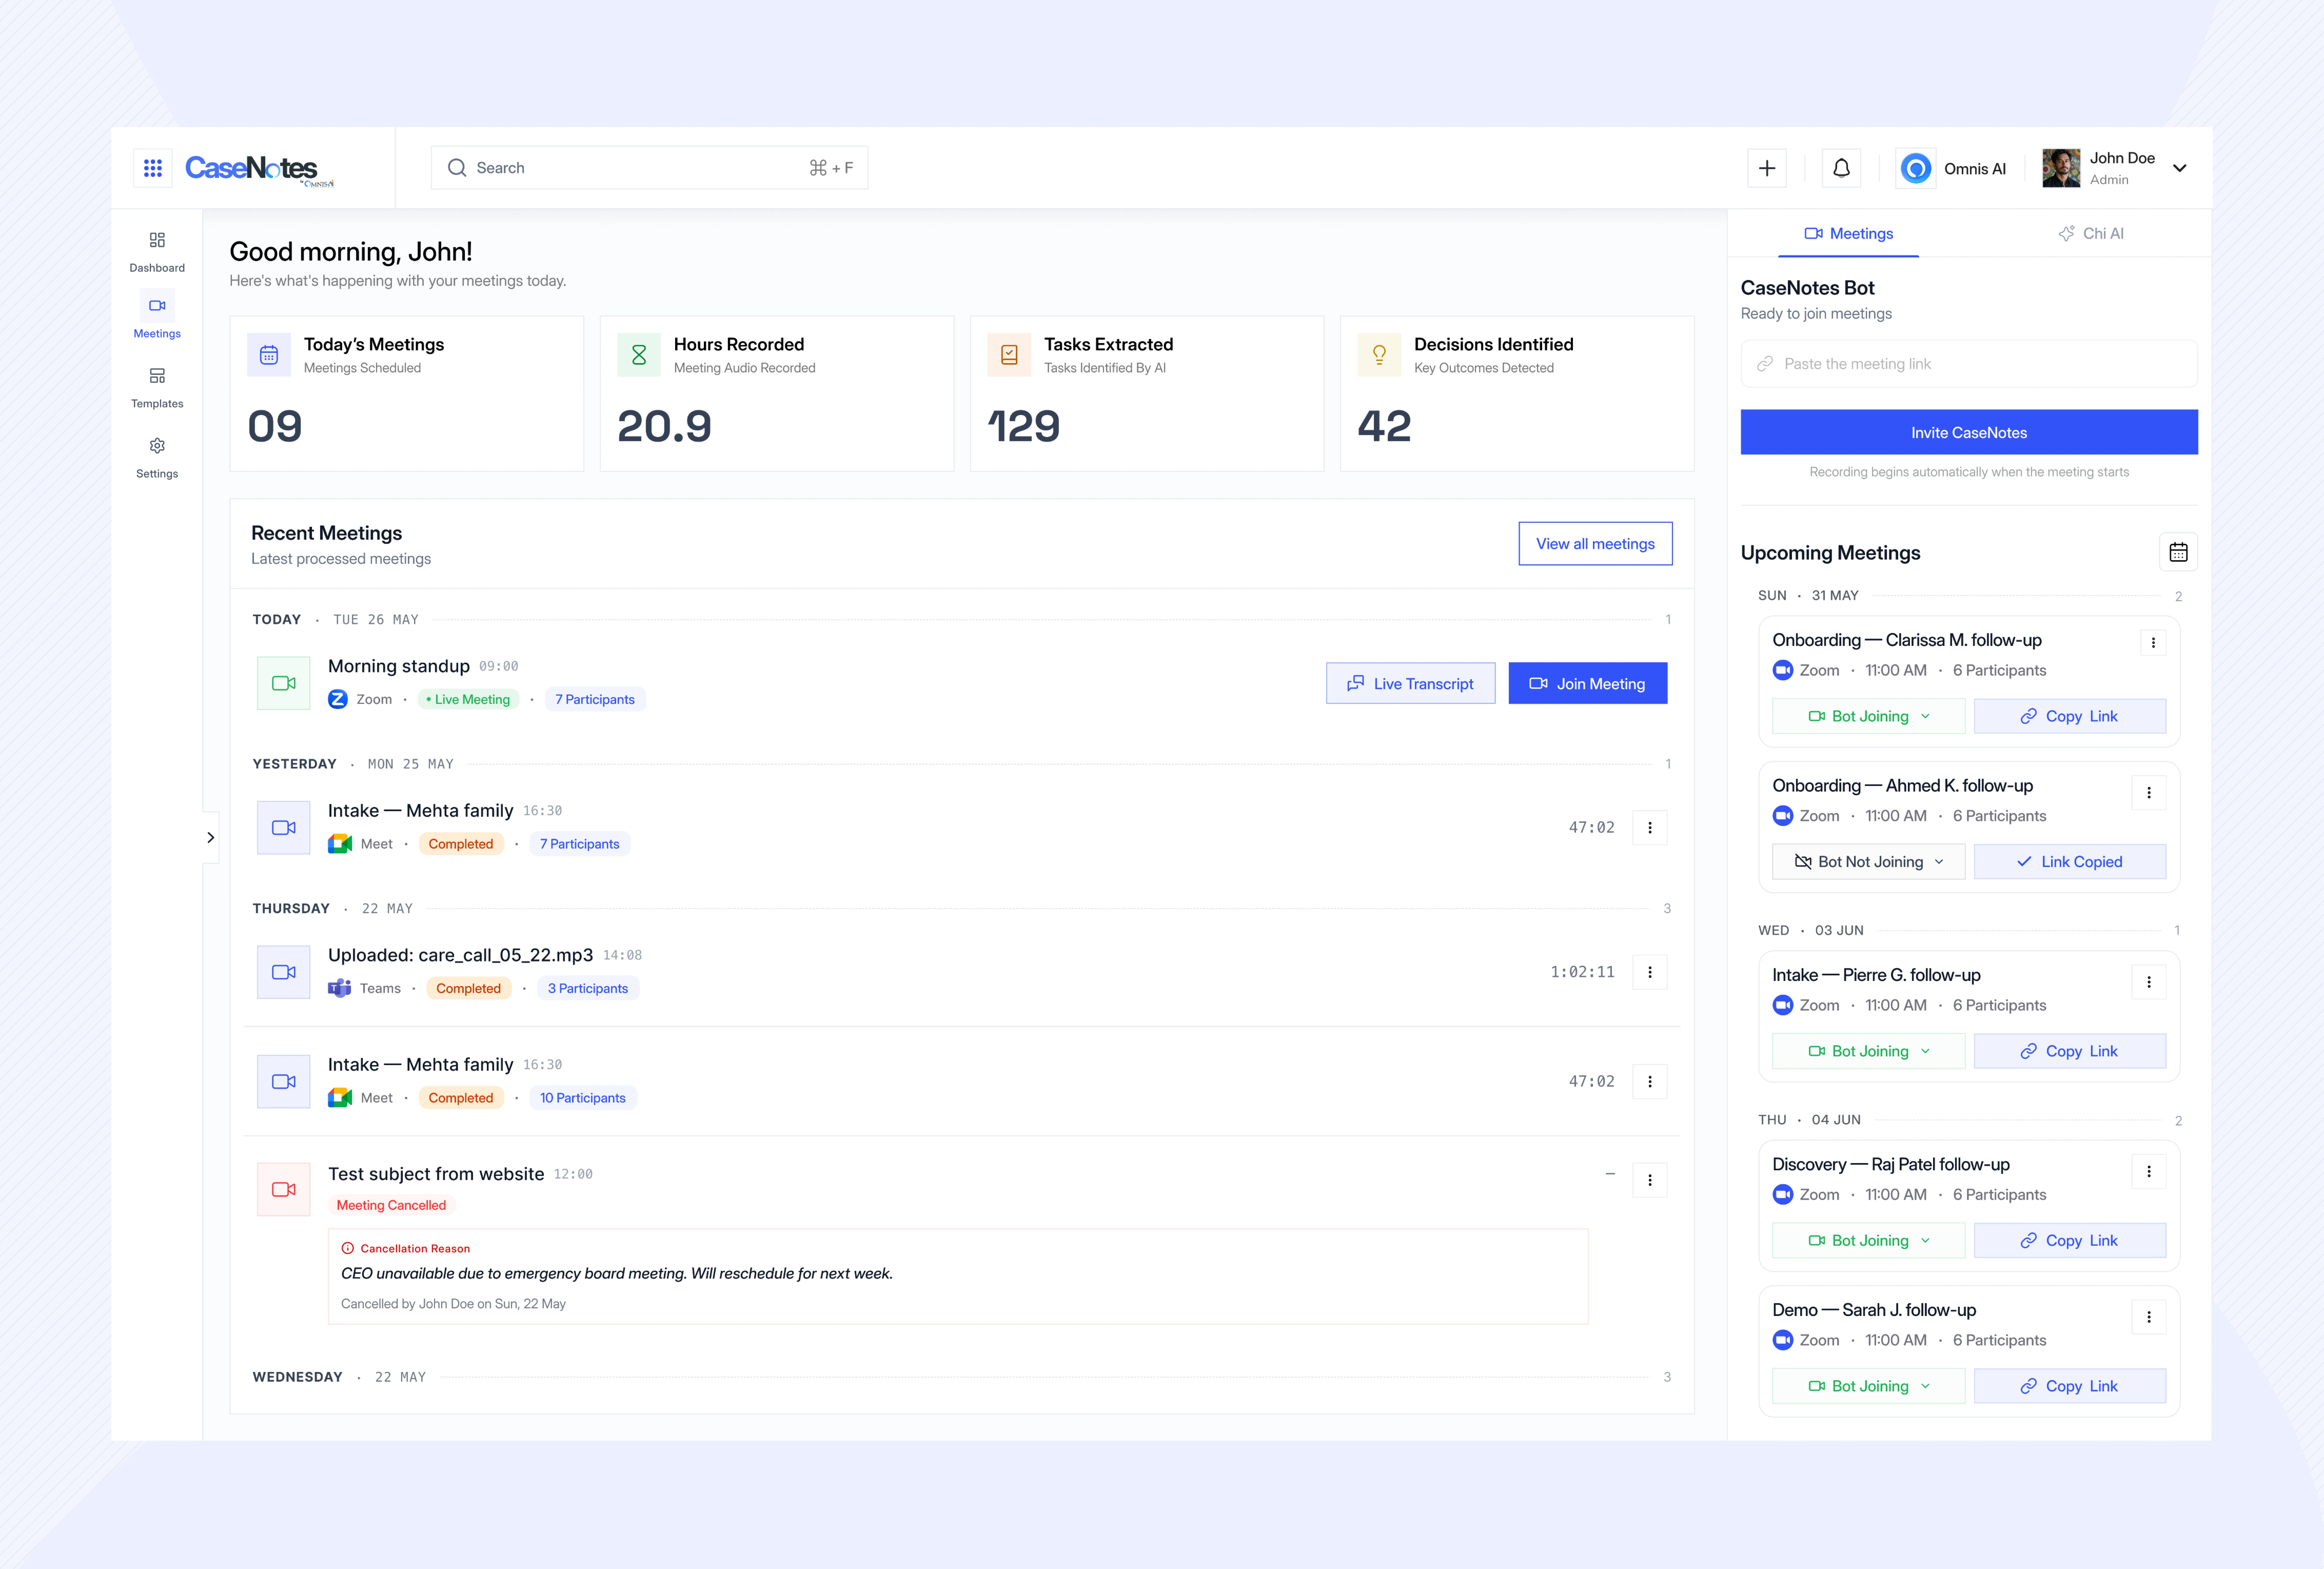Focus the Search field

[x=649, y=168]
